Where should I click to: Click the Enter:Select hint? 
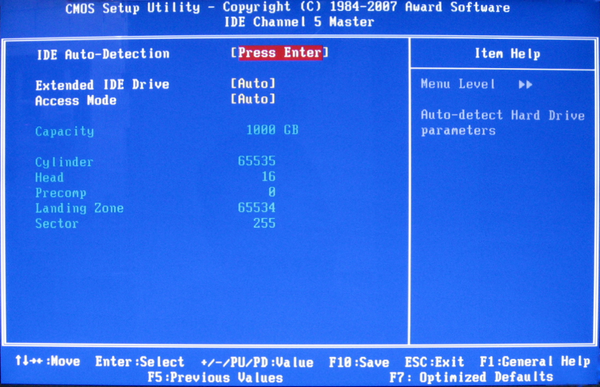pyautogui.click(x=140, y=362)
